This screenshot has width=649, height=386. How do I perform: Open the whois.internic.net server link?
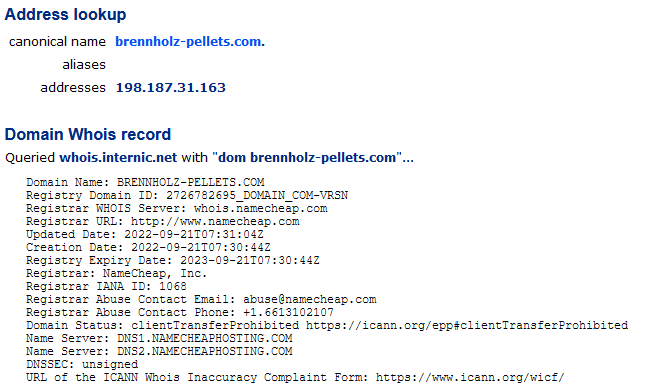(118, 158)
